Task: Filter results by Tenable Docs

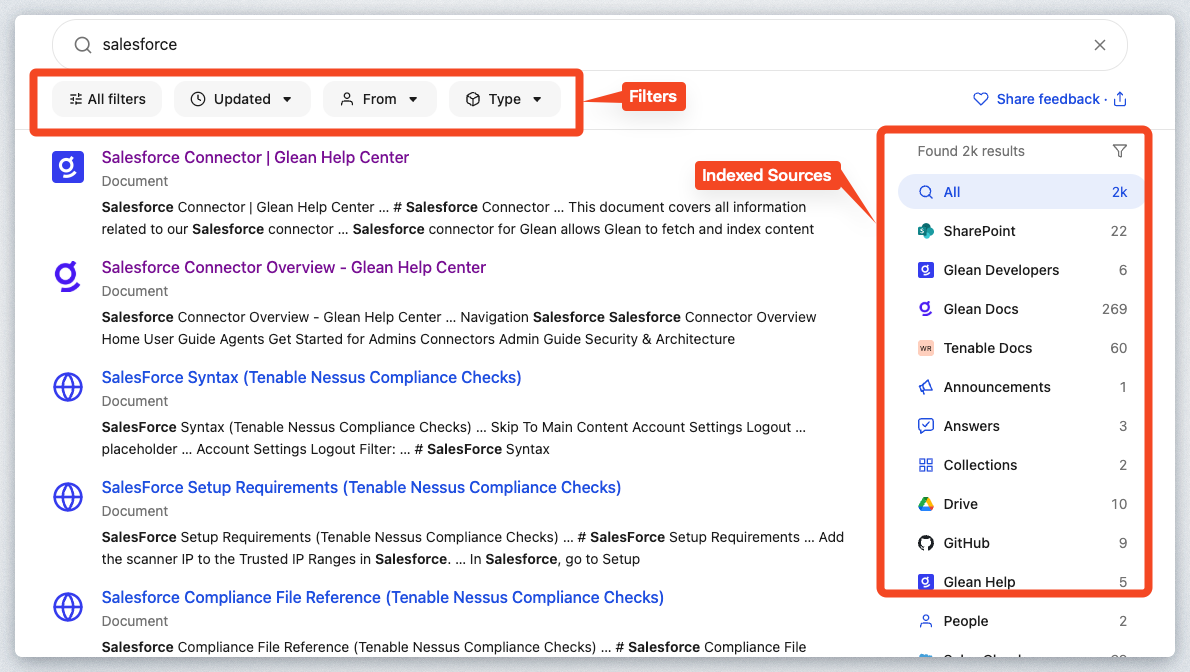Action: click(987, 348)
